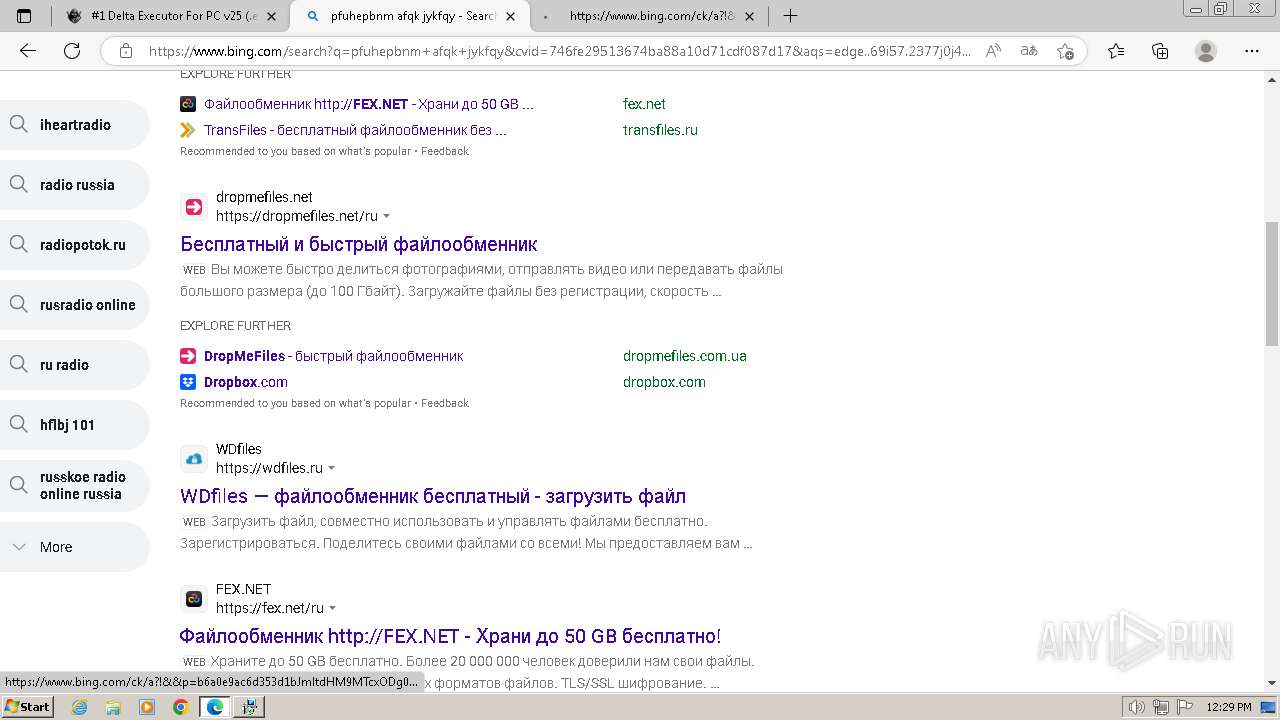Close the bing.com/ck tab
The image size is (1280, 720).
(x=751, y=16)
